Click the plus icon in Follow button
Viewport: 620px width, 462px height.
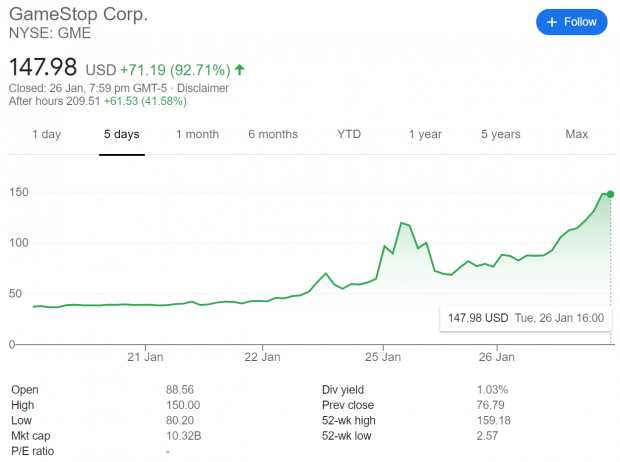(552, 22)
